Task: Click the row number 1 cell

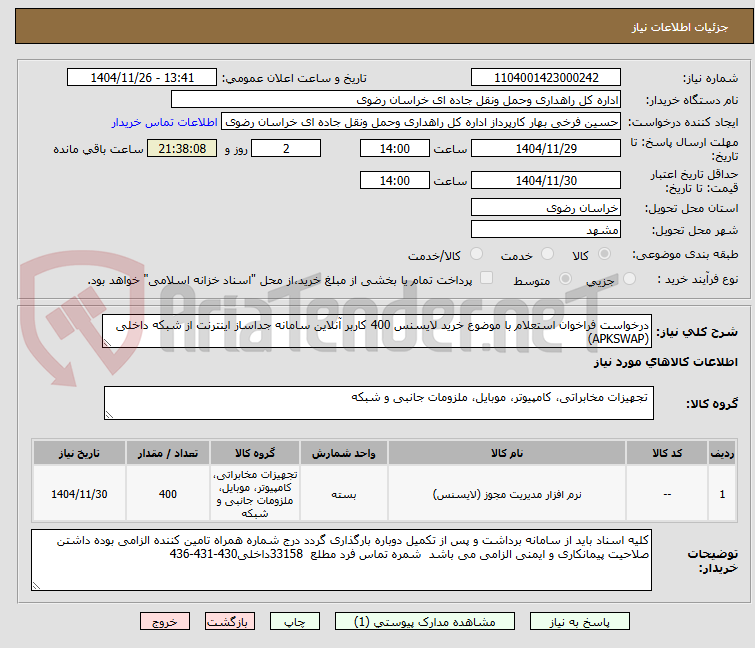Action: point(722,494)
